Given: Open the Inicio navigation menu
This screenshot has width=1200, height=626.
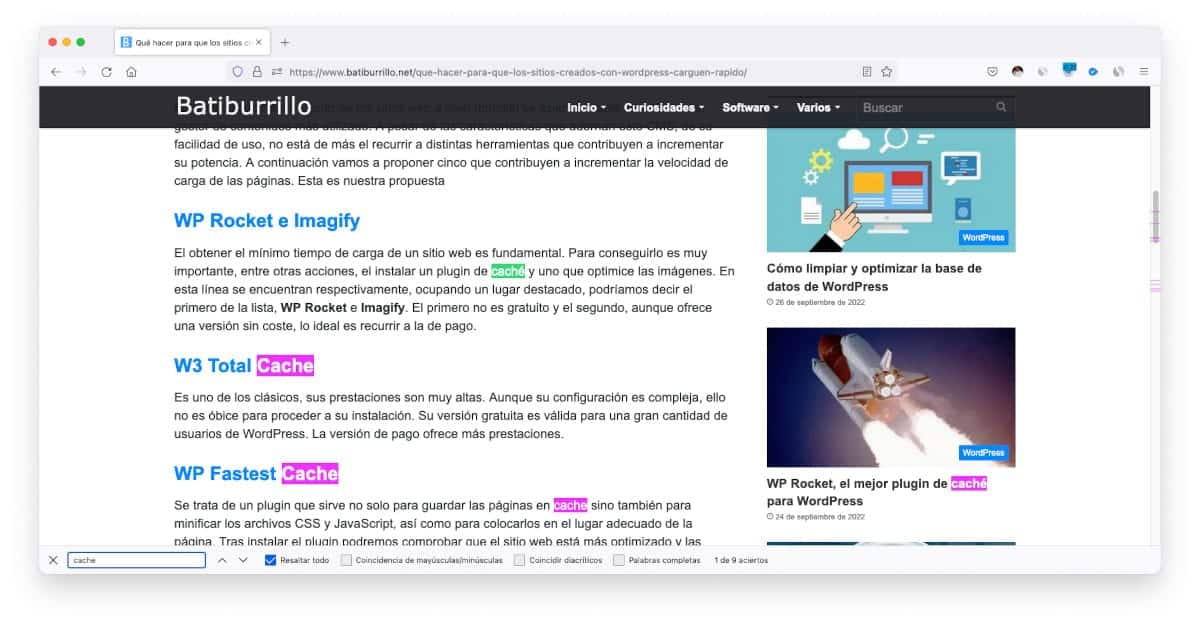Looking at the screenshot, I should pyautogui.click(x=585, y=107).
